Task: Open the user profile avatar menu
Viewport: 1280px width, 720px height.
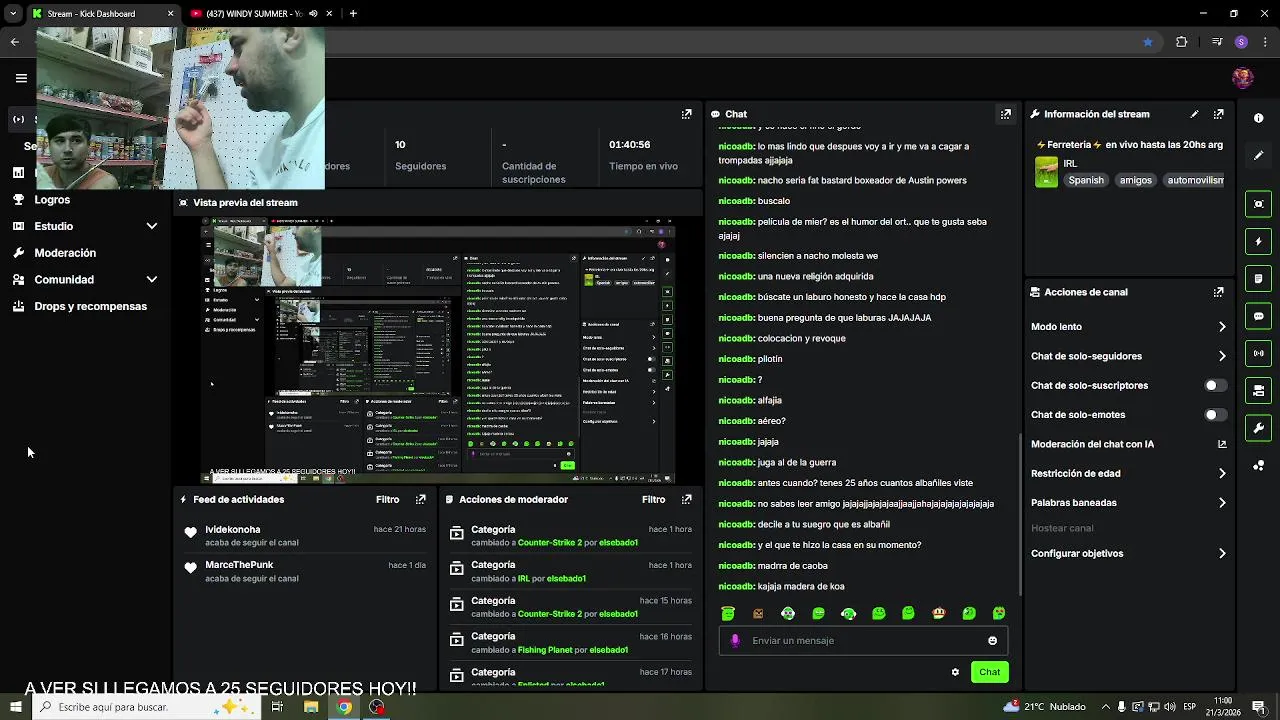Action: pyautogui.click(x=1243, y=78)
